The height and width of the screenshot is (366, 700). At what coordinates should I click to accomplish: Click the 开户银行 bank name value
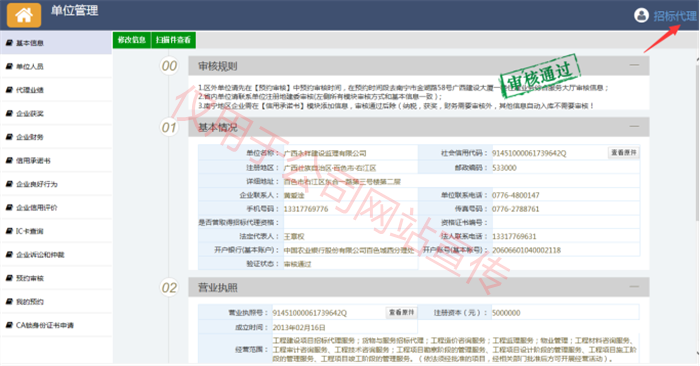coord(349,250)
